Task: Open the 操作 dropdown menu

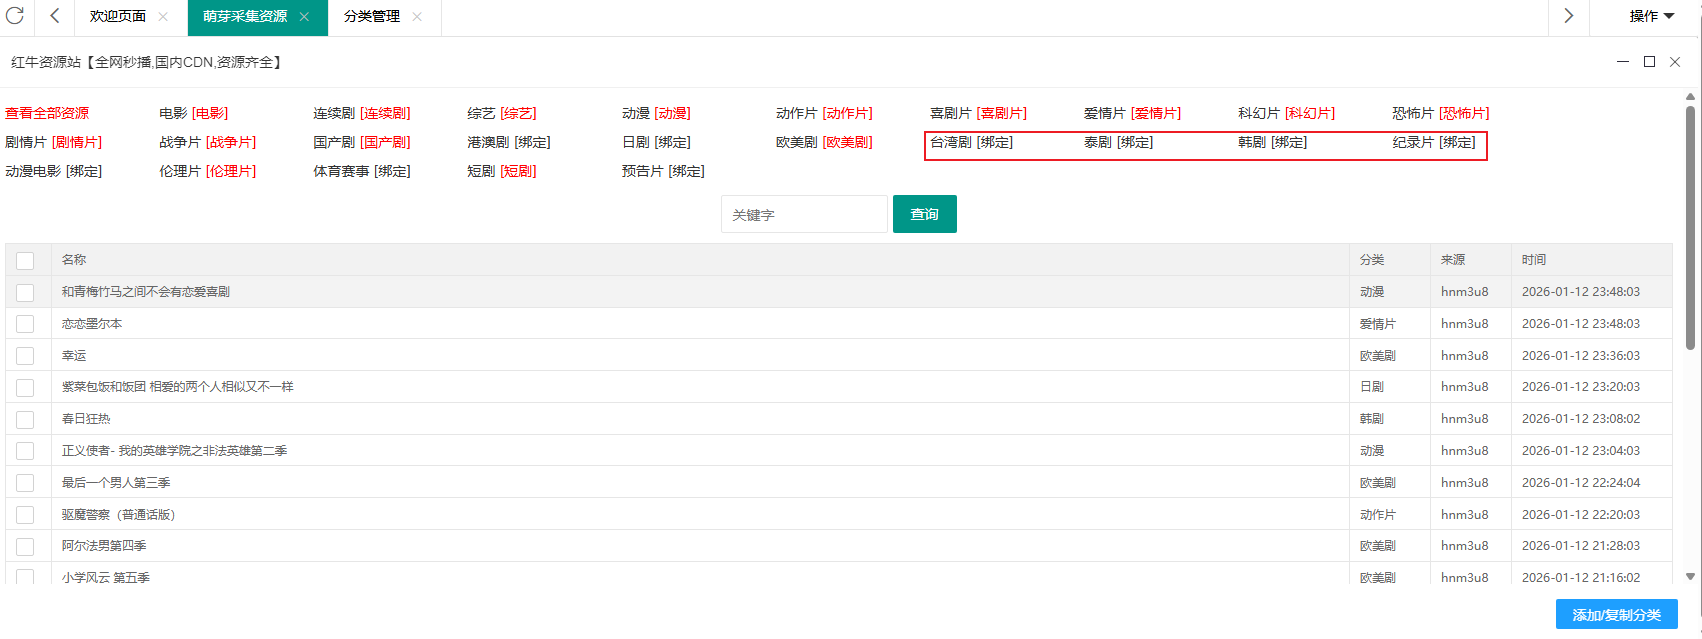Action: click(1651, 17)
